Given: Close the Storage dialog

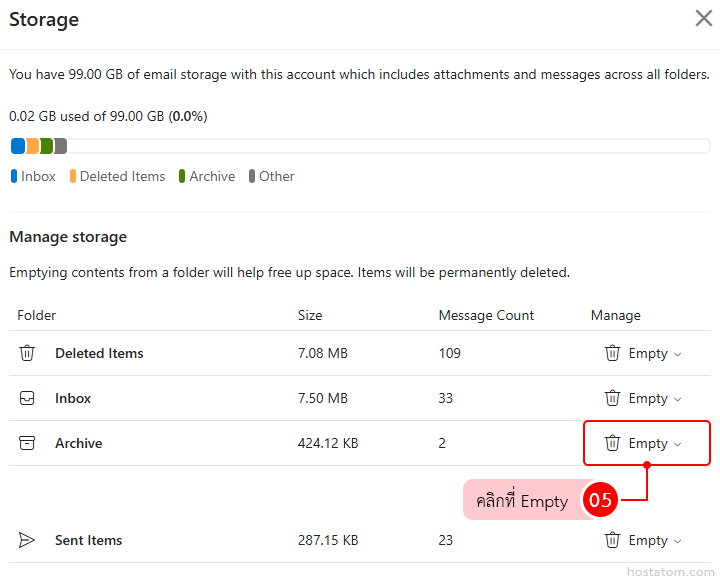Looking at the screenshot, I should tap(703, 19).
